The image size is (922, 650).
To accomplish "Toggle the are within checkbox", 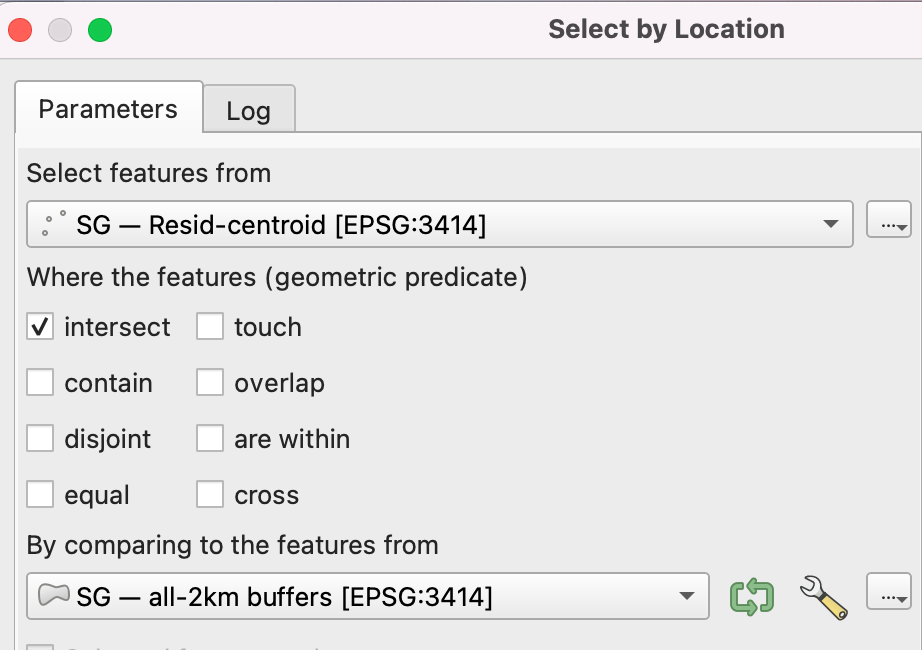I will pyautogui.click(x=210, y=439).
